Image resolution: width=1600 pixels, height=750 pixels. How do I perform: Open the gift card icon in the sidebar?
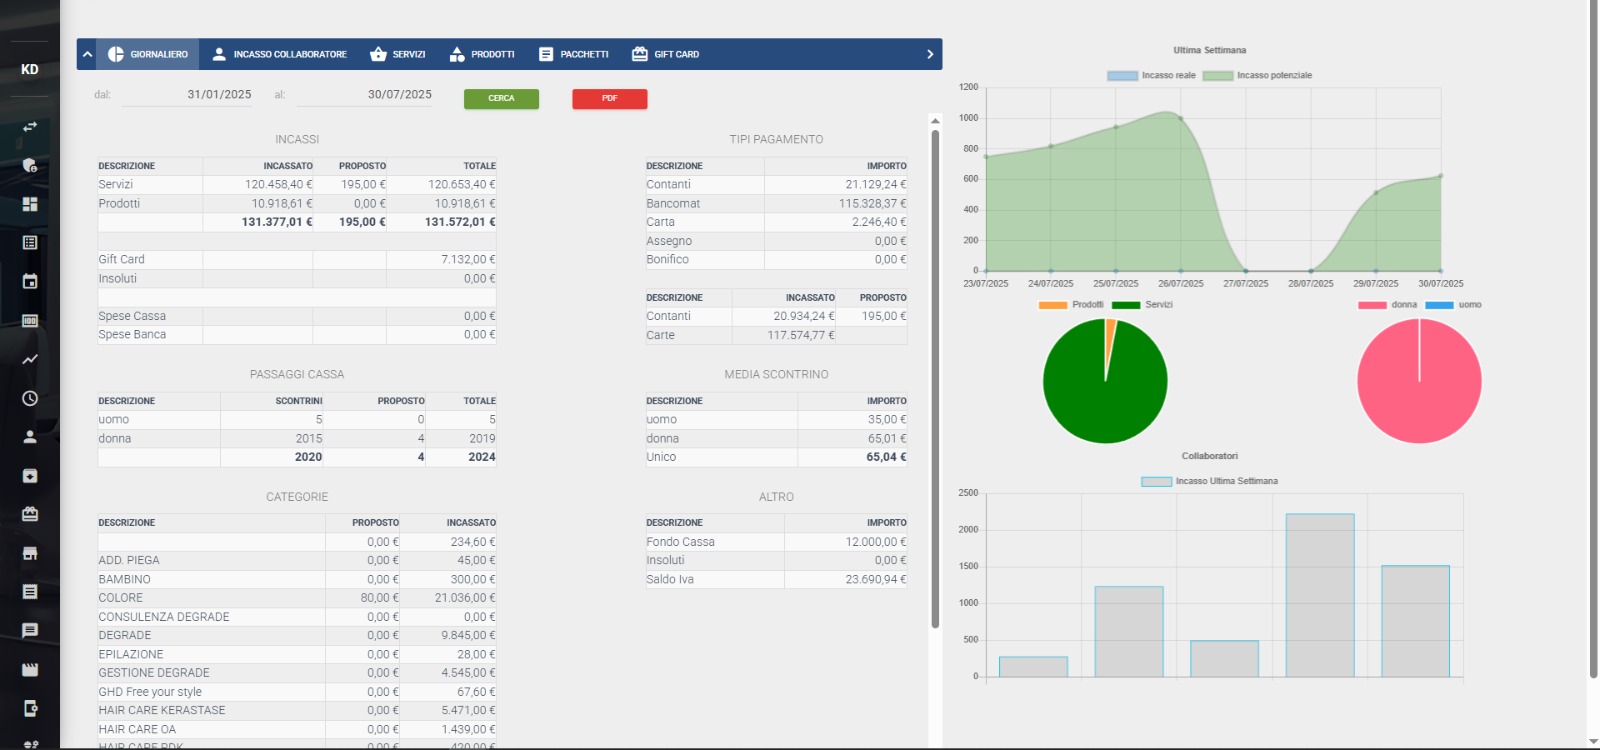pos(30,514)
